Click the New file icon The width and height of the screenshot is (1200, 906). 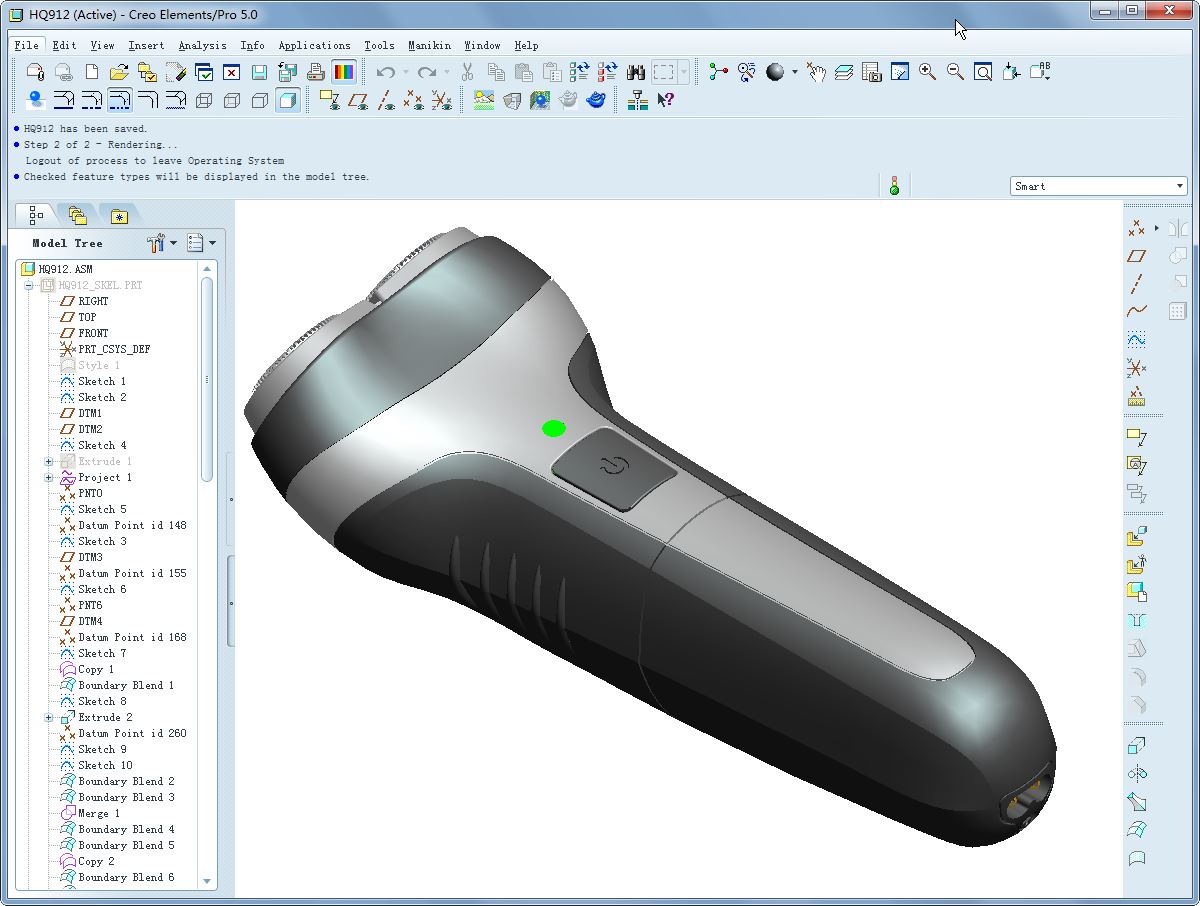click(92, 72)
